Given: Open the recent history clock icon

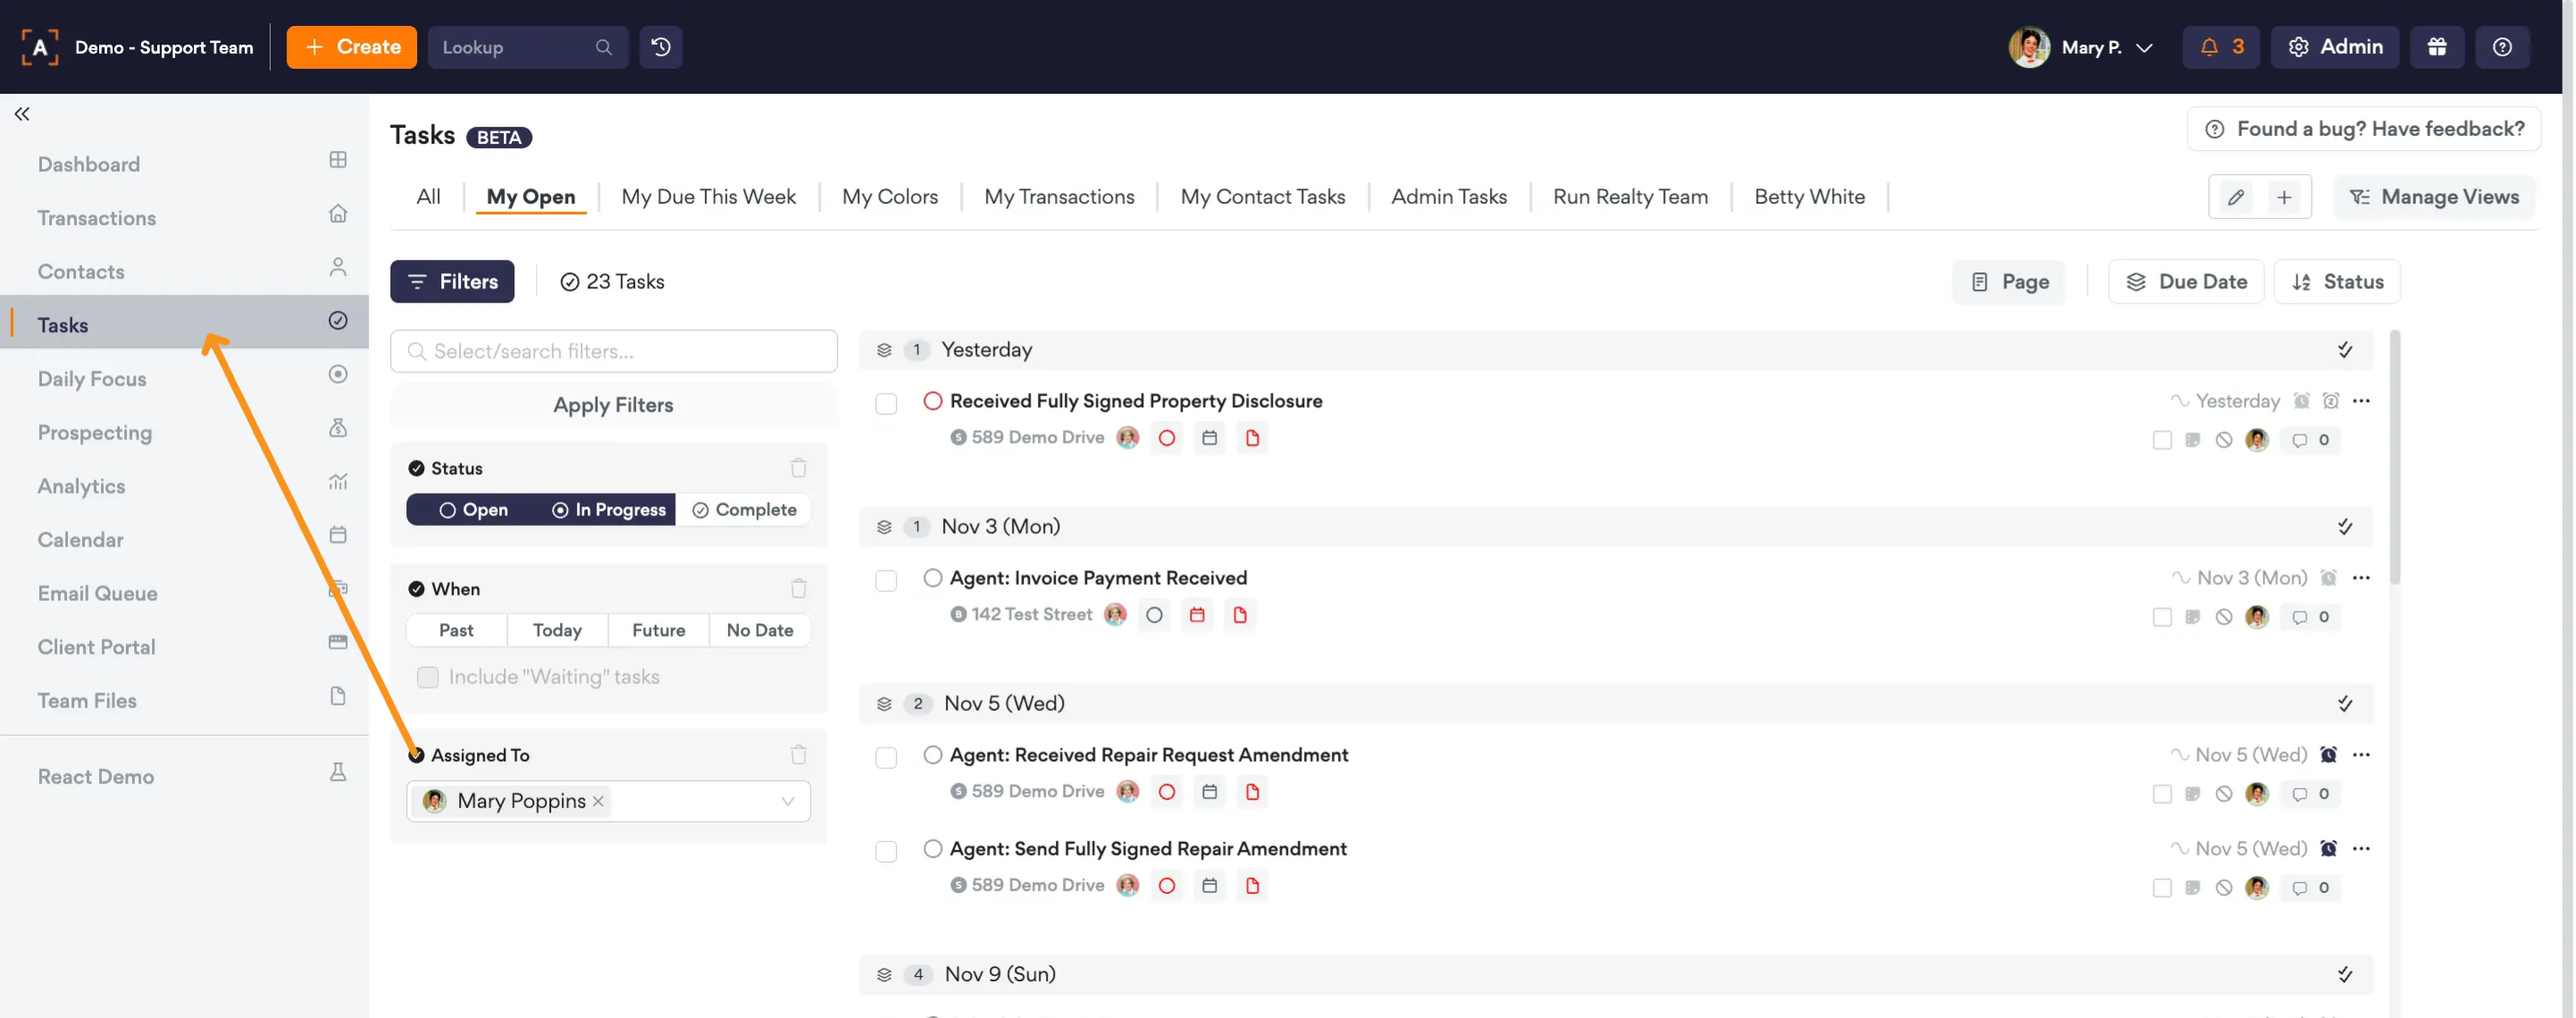Looking at the screenshot, I should [x=660, y=47].
